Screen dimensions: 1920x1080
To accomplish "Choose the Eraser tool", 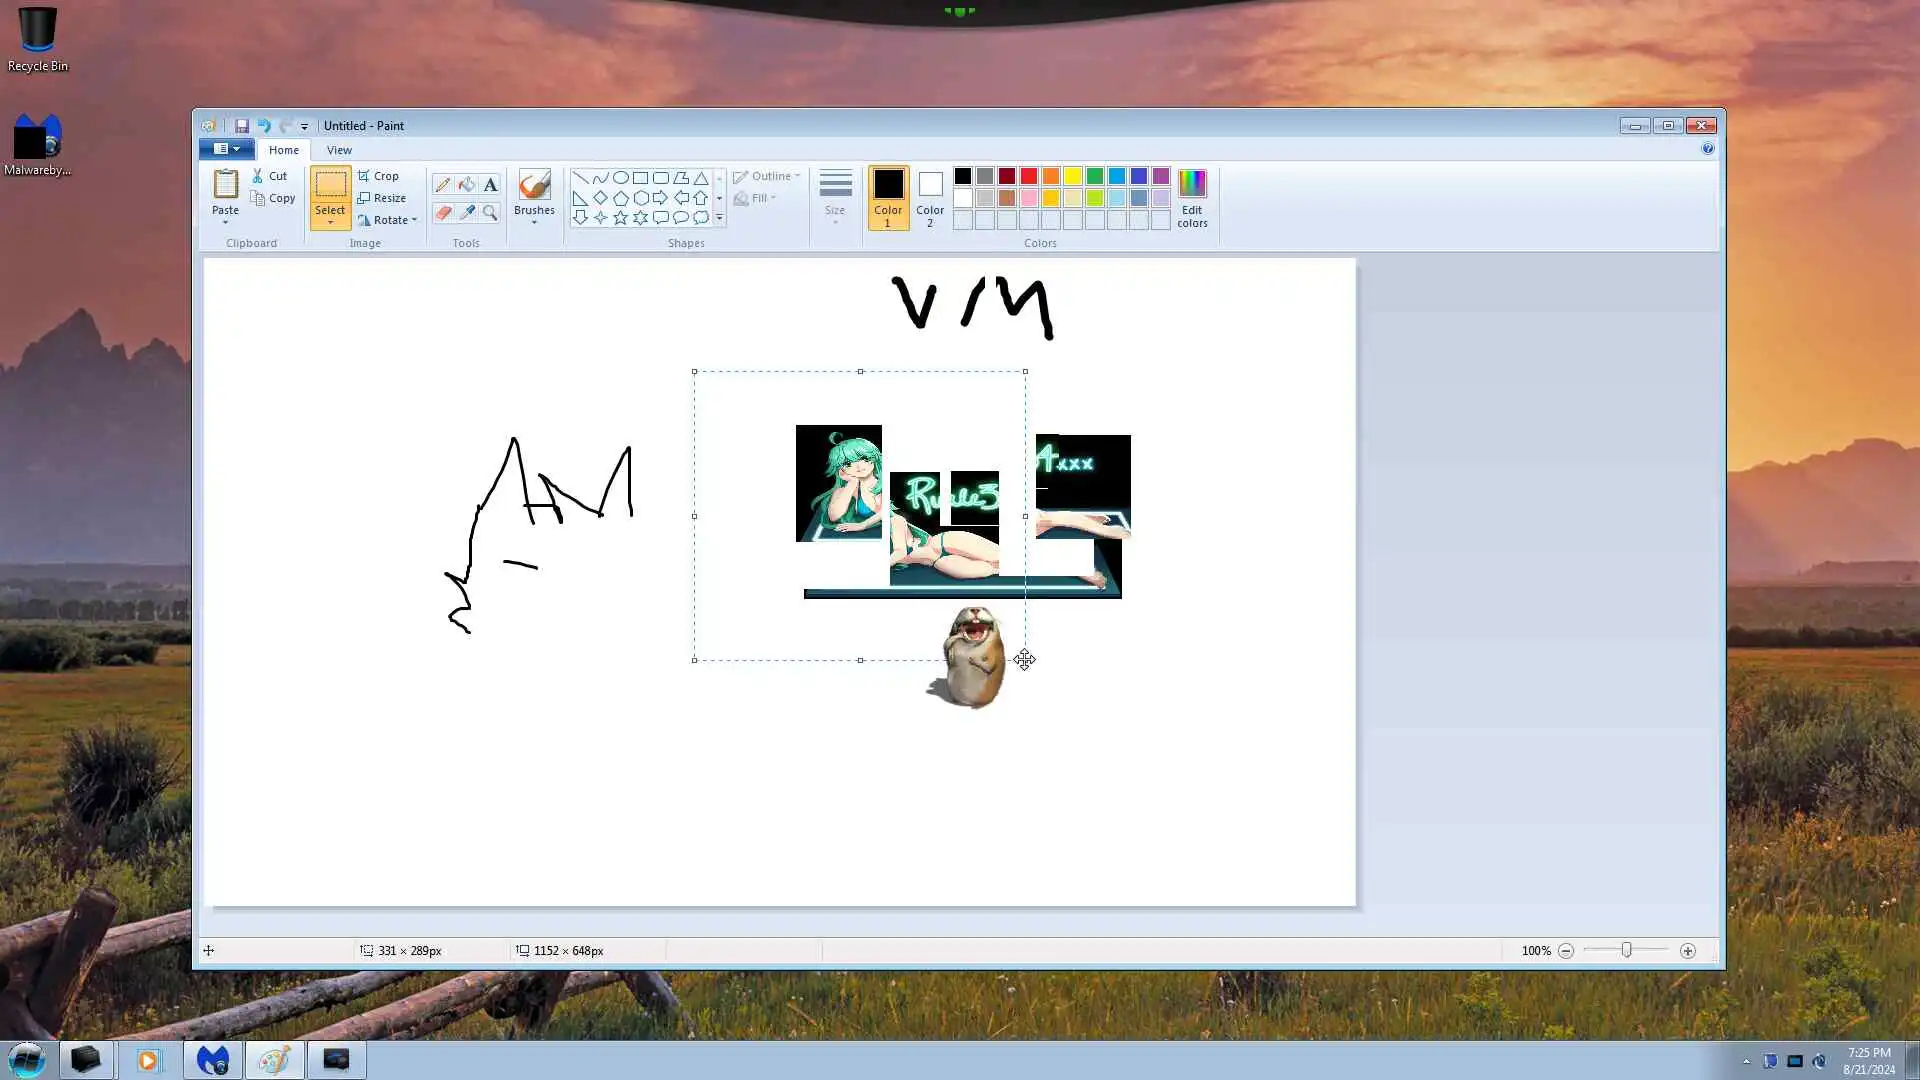I will click(442, 212).
